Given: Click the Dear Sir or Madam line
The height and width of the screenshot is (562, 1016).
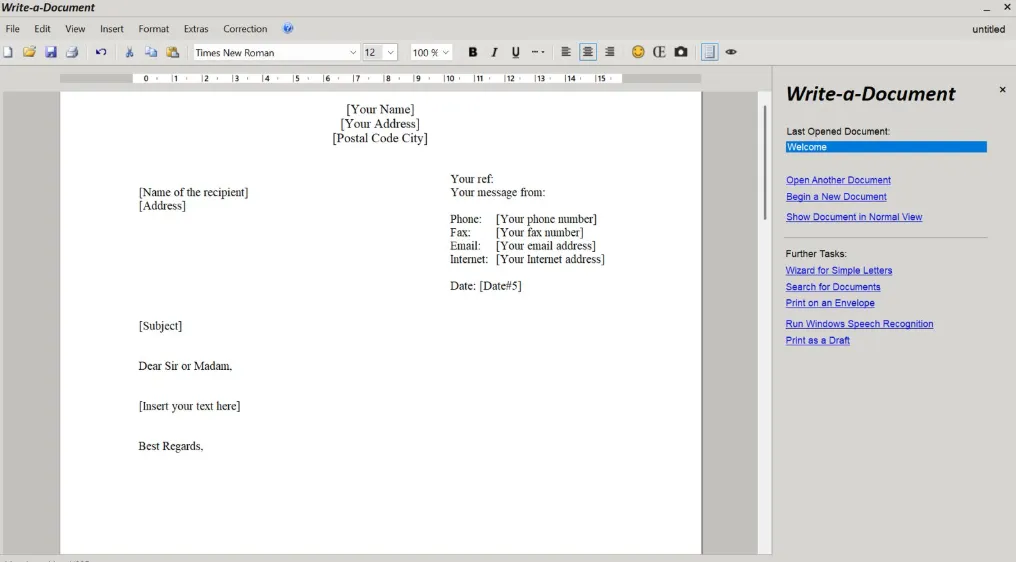Looking at the screenshot, I should coord(185,366).
